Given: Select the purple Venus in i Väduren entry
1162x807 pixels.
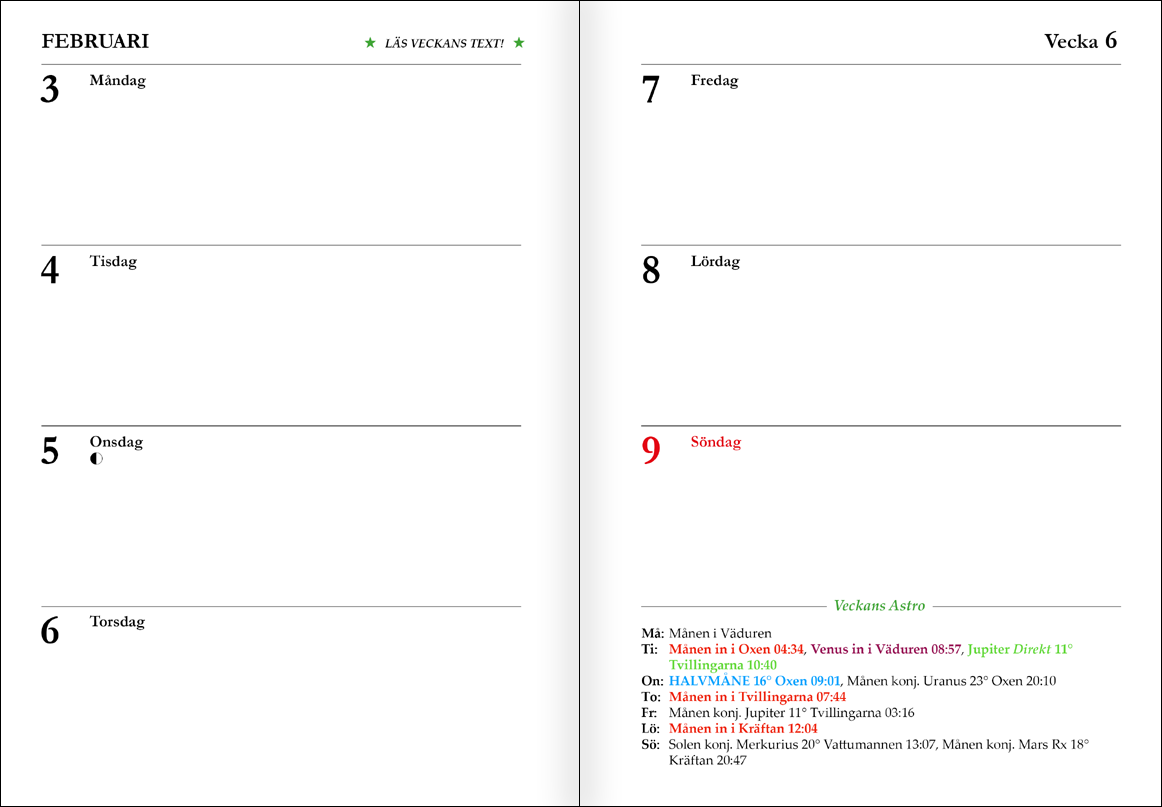Looking at the screenshot, I should pos(885,649).
